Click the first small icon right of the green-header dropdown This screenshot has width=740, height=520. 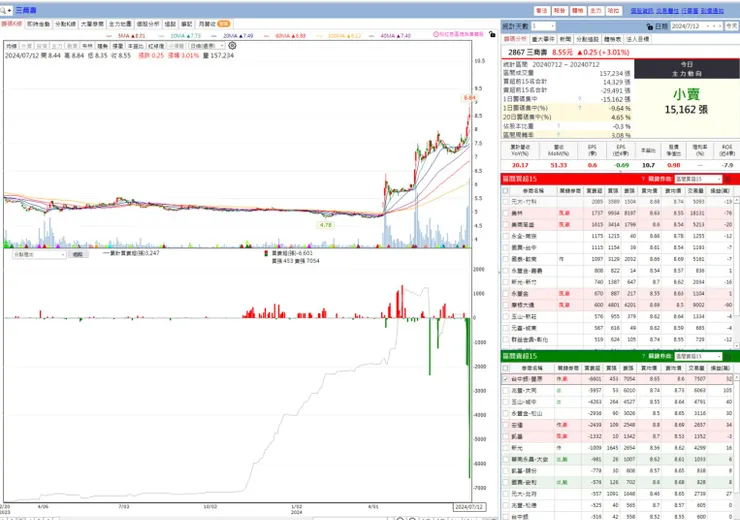click(727, 356)
